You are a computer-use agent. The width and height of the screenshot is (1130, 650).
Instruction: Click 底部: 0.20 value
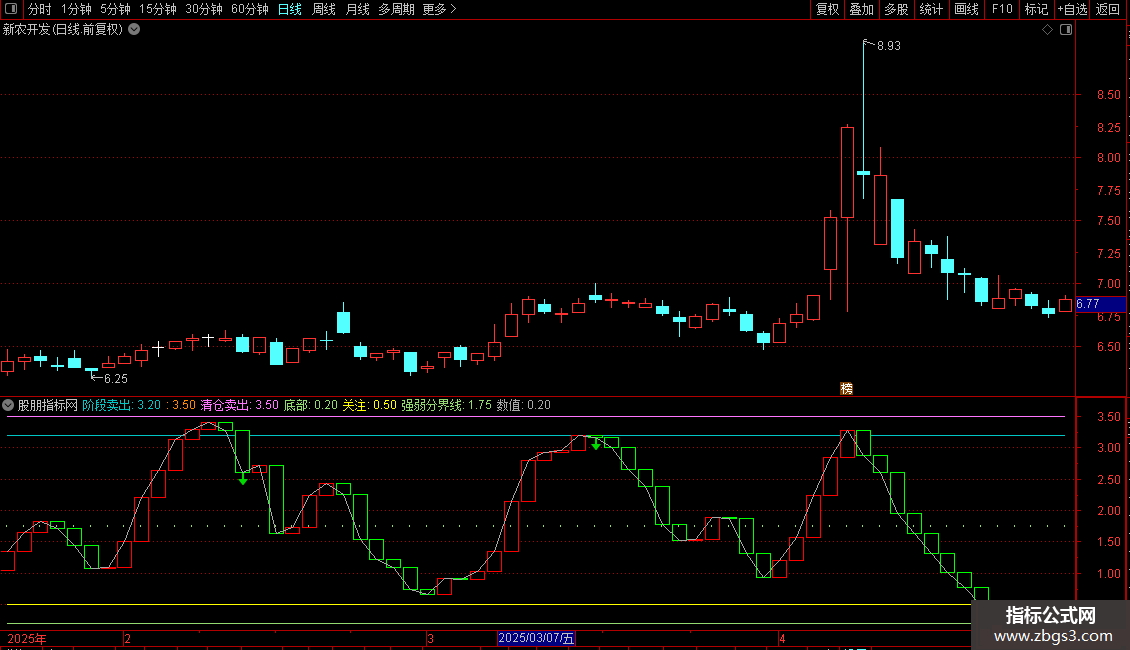coord(311,405)
